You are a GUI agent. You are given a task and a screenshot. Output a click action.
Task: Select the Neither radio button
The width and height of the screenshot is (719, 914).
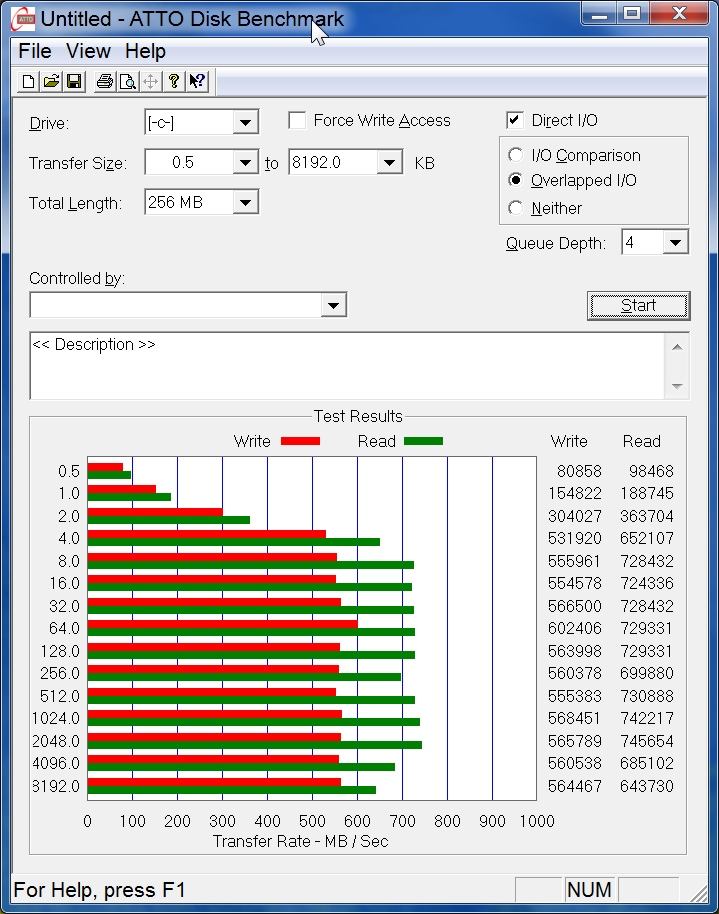pyautogui.click(x=515, y=208)
